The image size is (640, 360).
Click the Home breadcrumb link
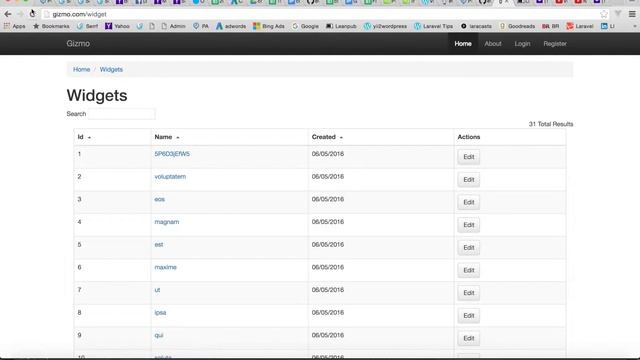click(x=82, y=69)
